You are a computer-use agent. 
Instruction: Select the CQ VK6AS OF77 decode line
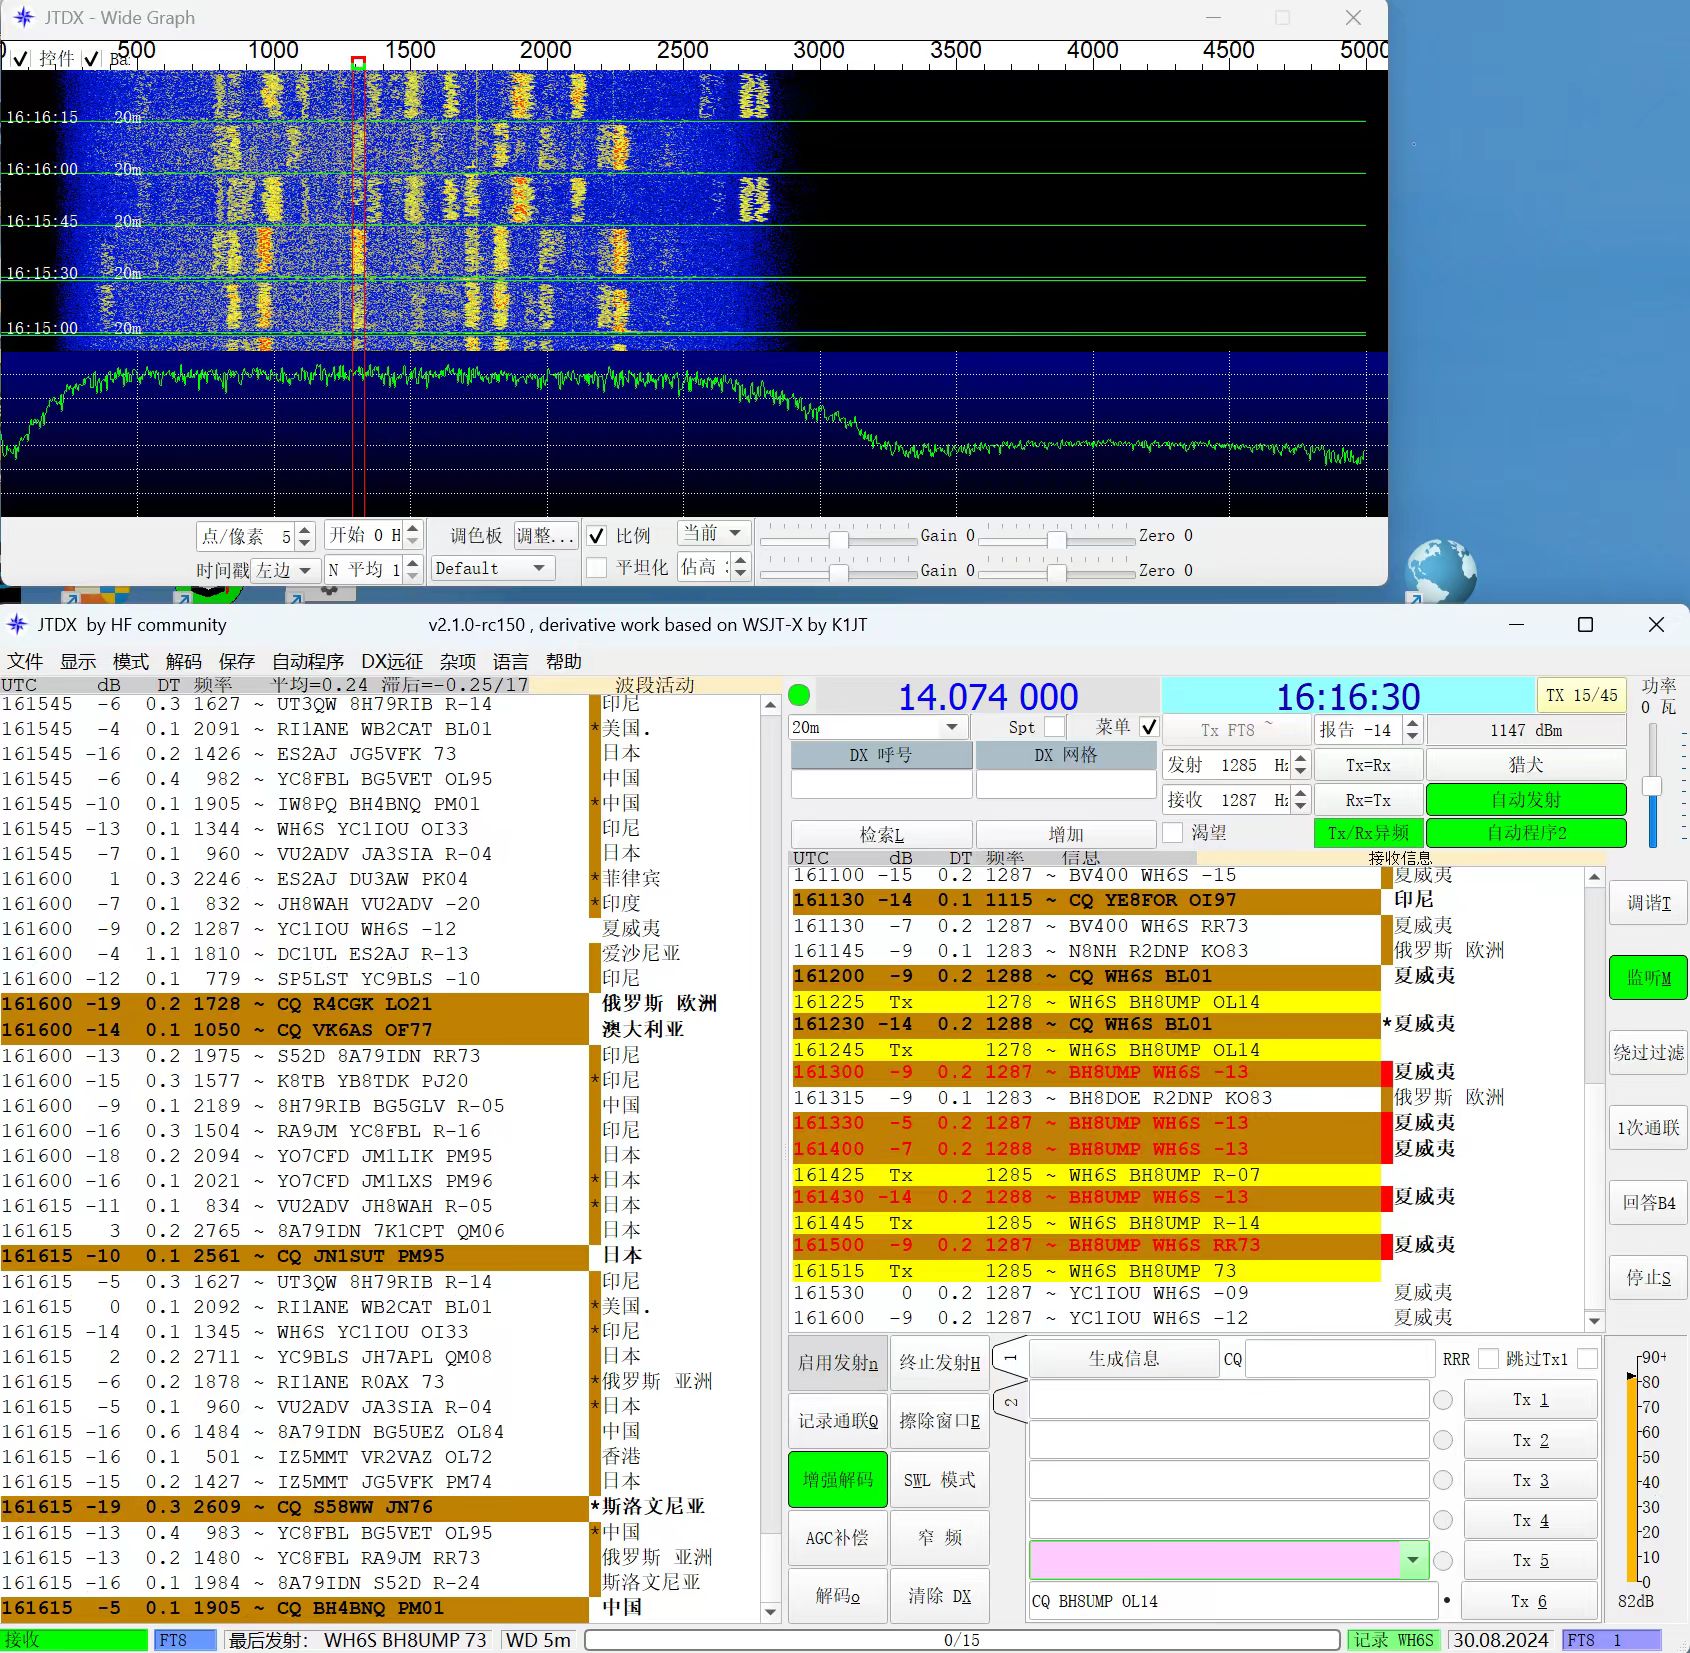[x=294, y=1030]
